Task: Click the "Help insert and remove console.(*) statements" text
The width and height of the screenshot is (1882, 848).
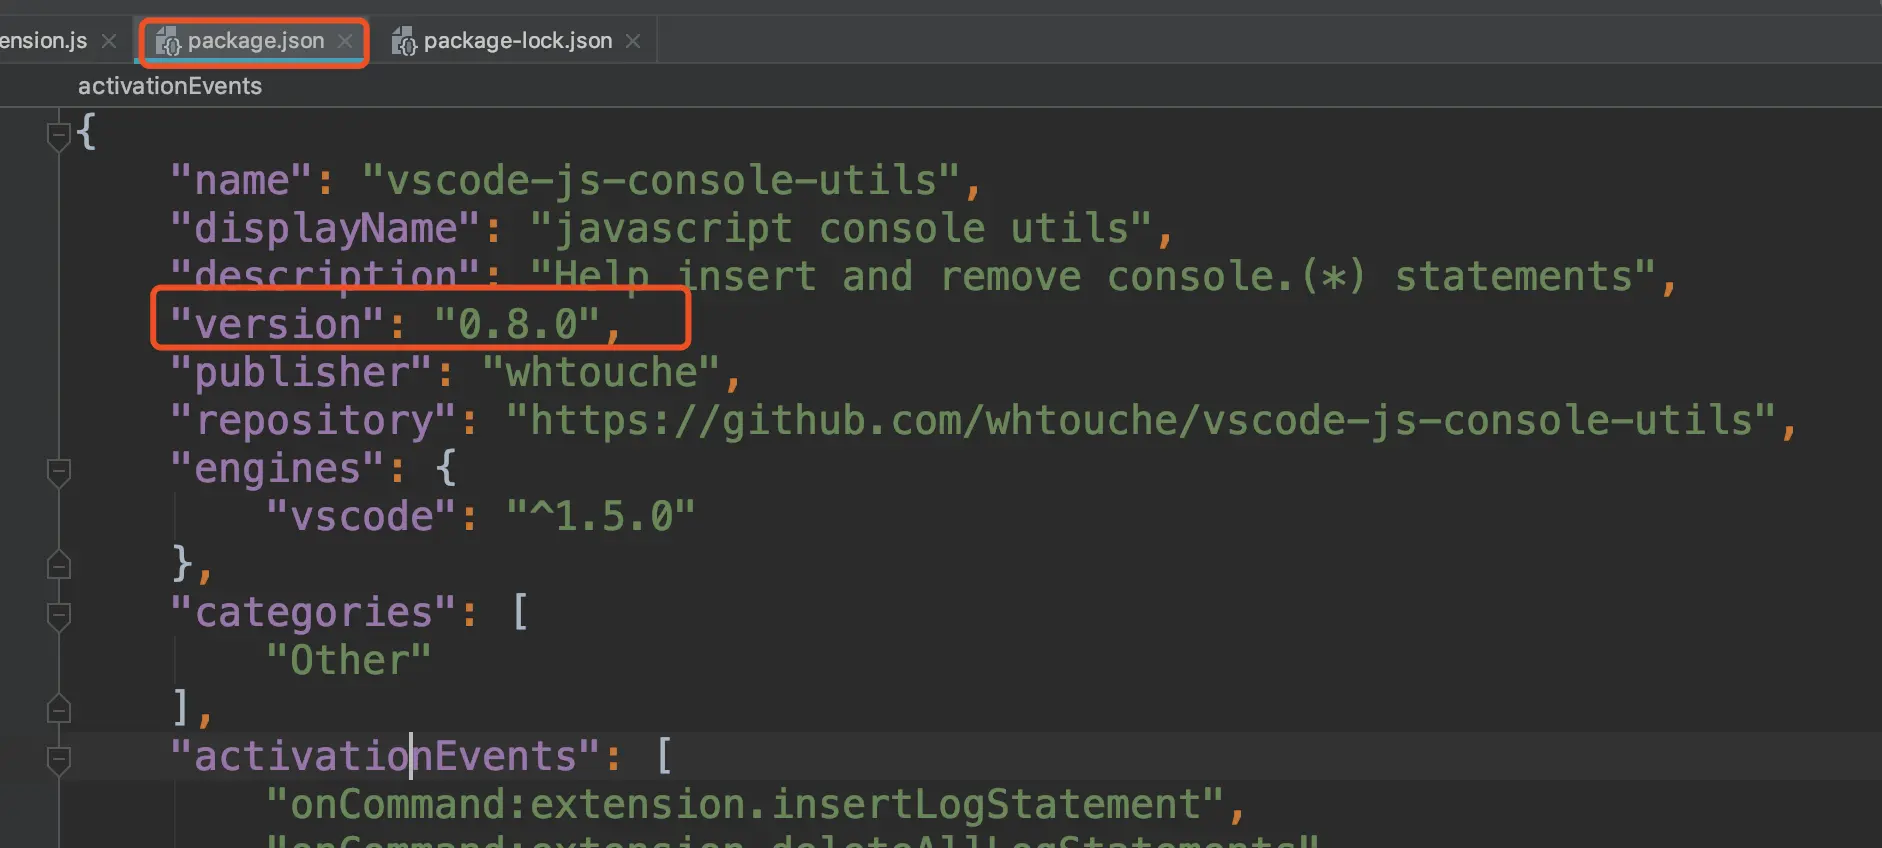Action: coord(1093,277)
